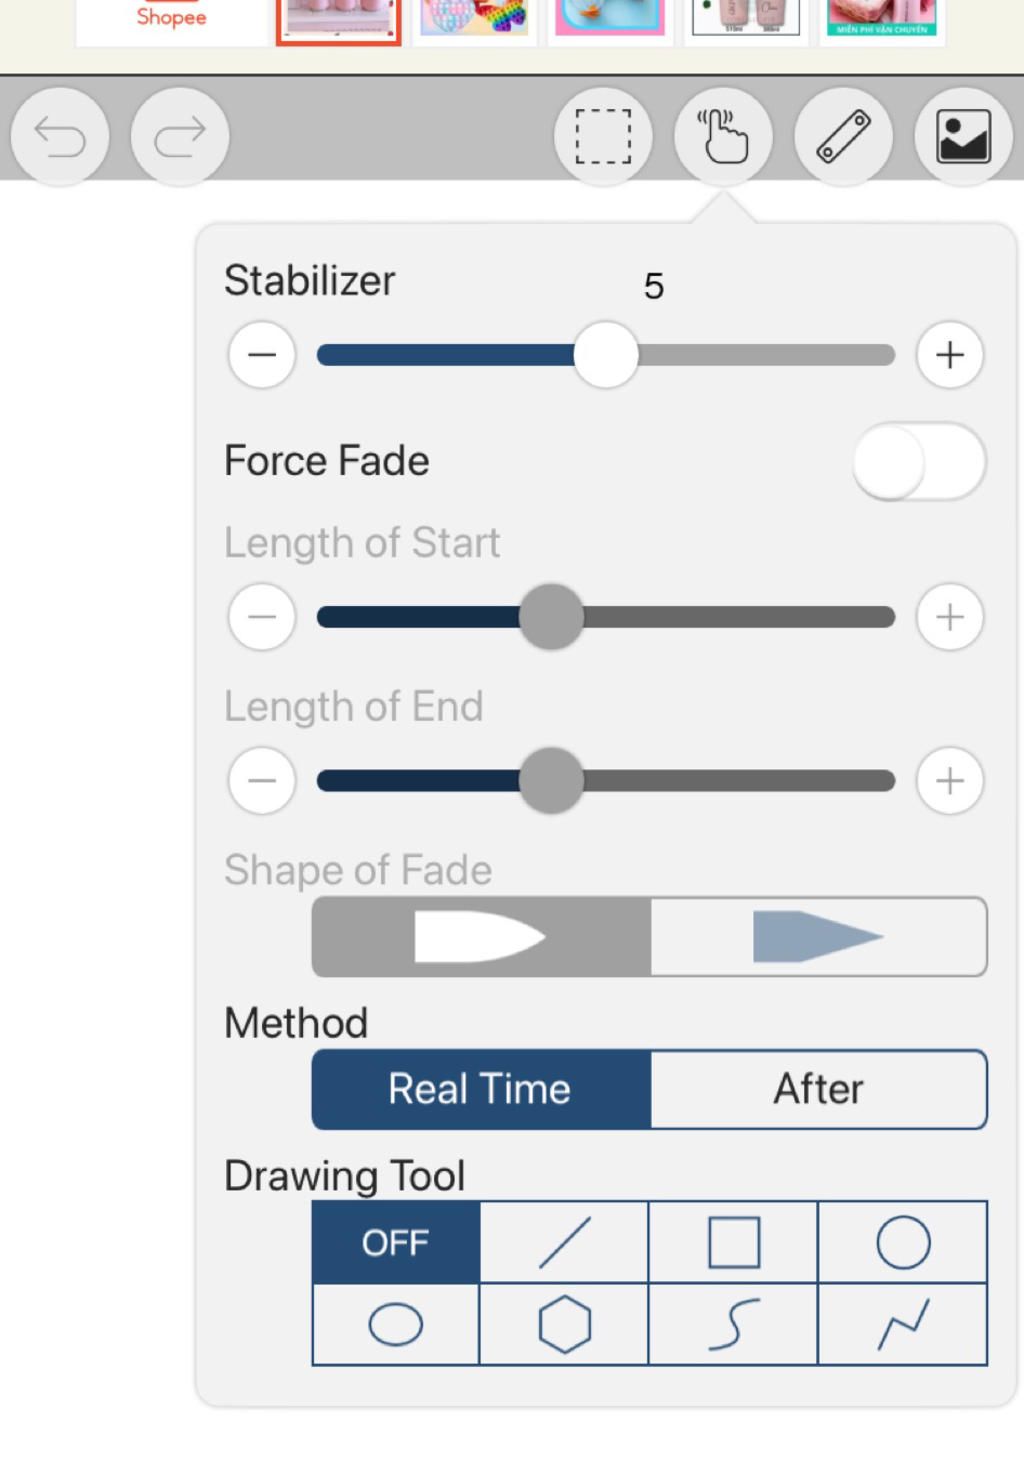The width and height of the screenshot is (1024, 1461).
Task: Select the bezier curve drawing tool
Action: click(733, 1325)
